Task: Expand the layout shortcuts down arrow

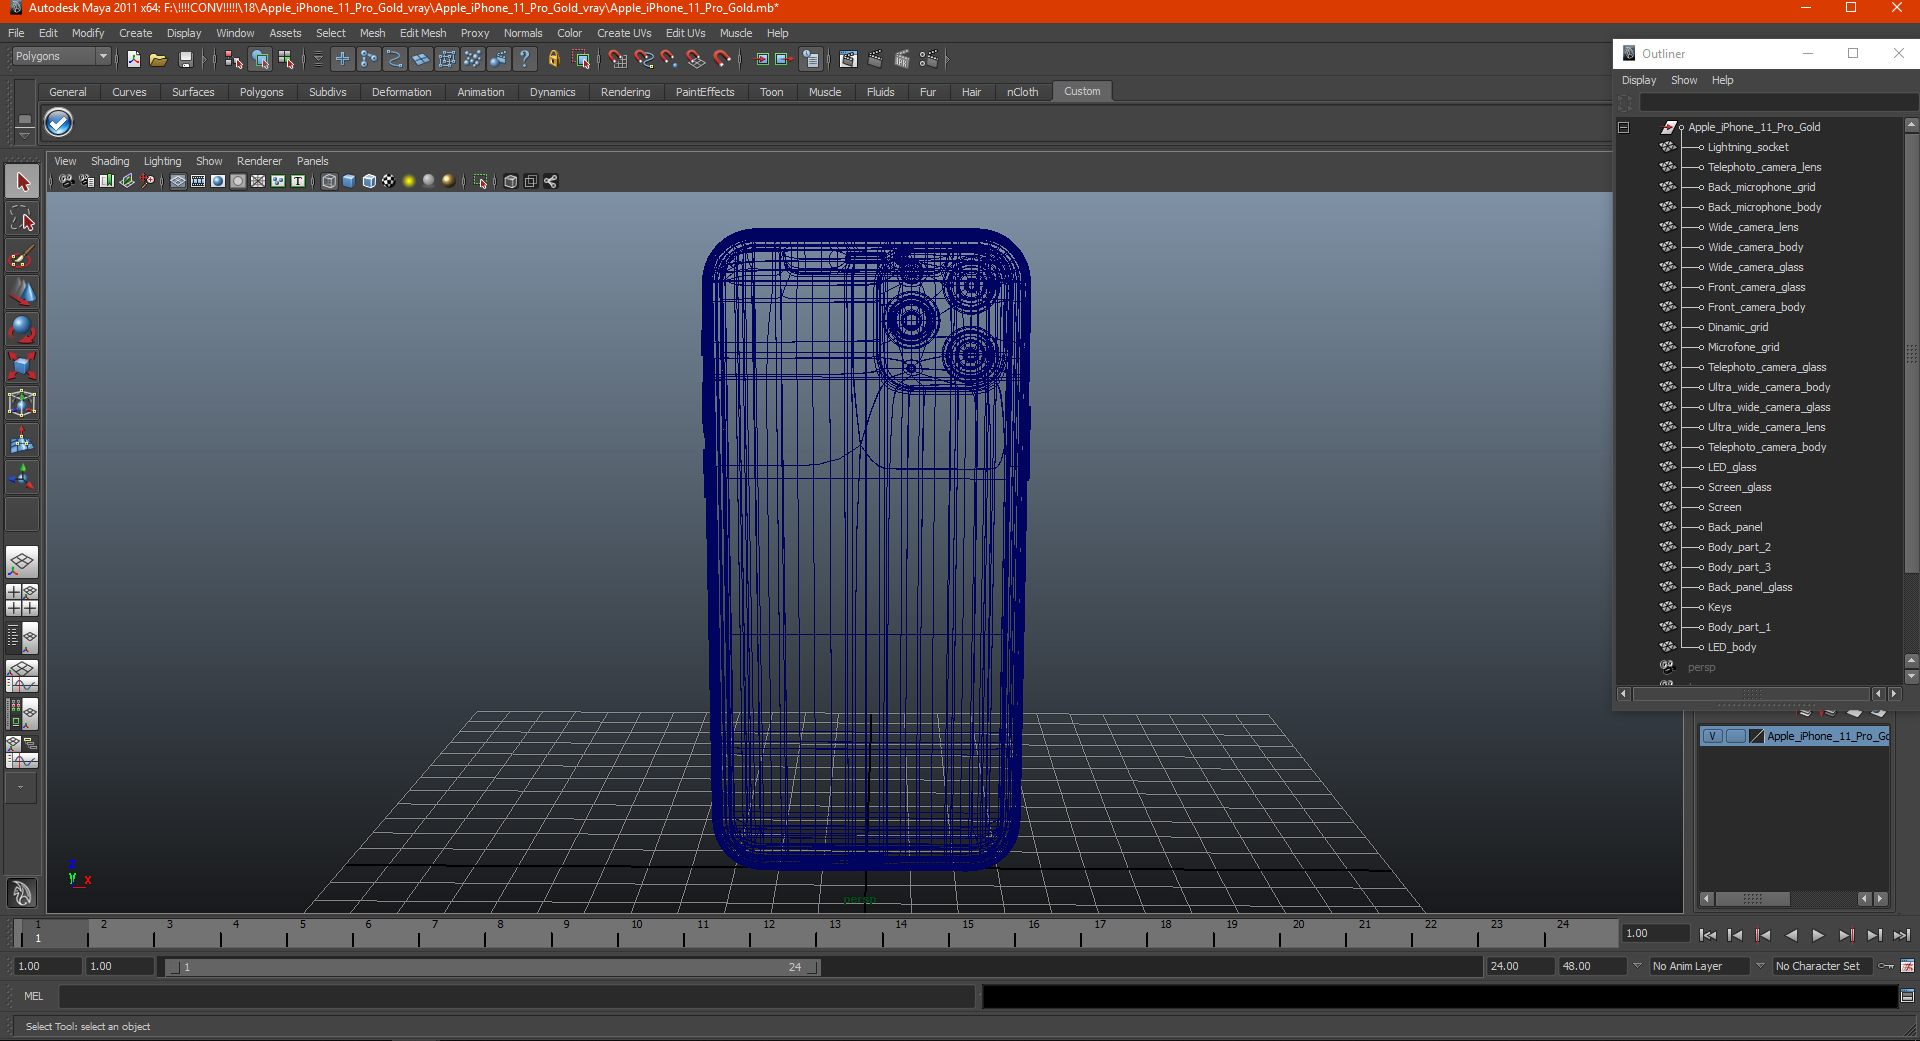Action: 20,788
